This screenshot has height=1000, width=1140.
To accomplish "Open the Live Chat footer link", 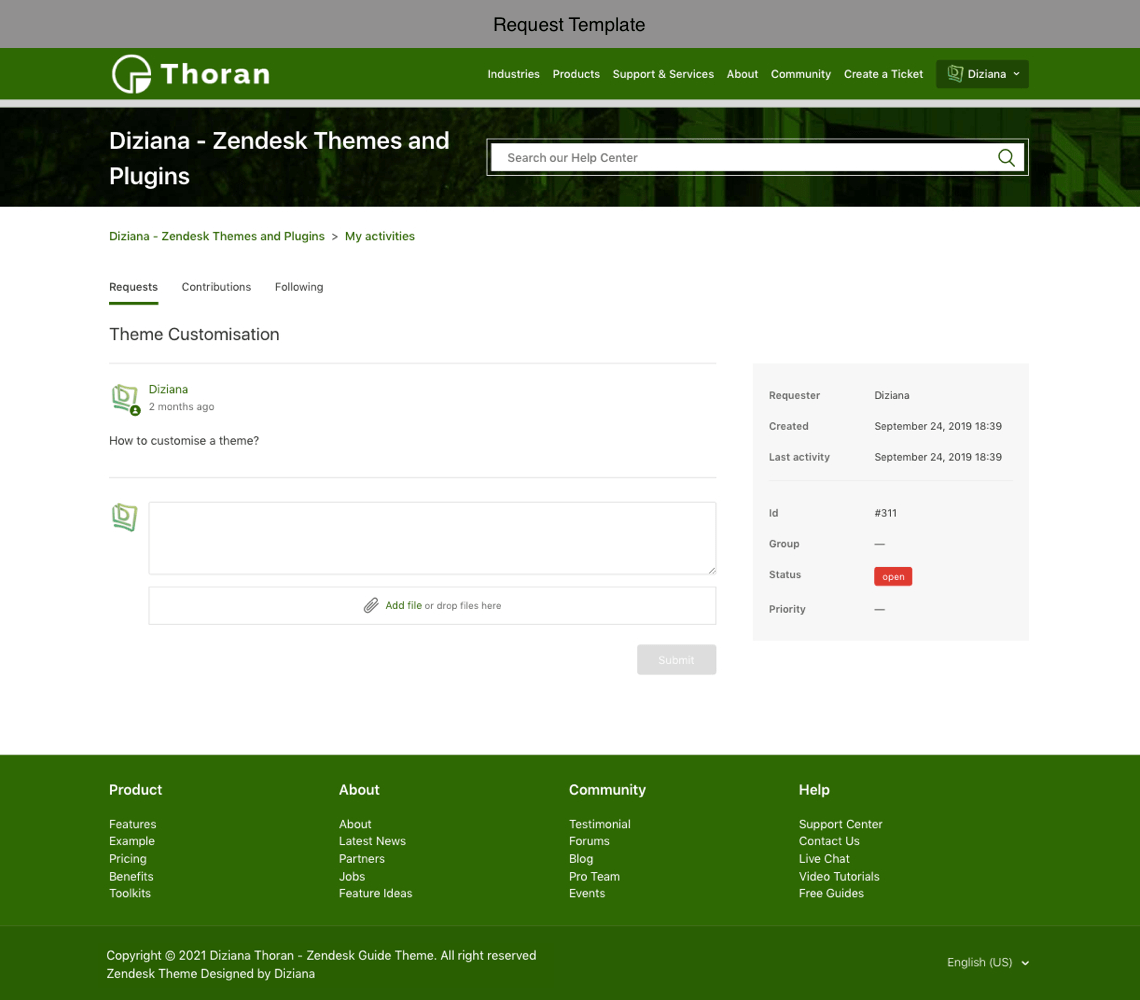I will 824,859.
